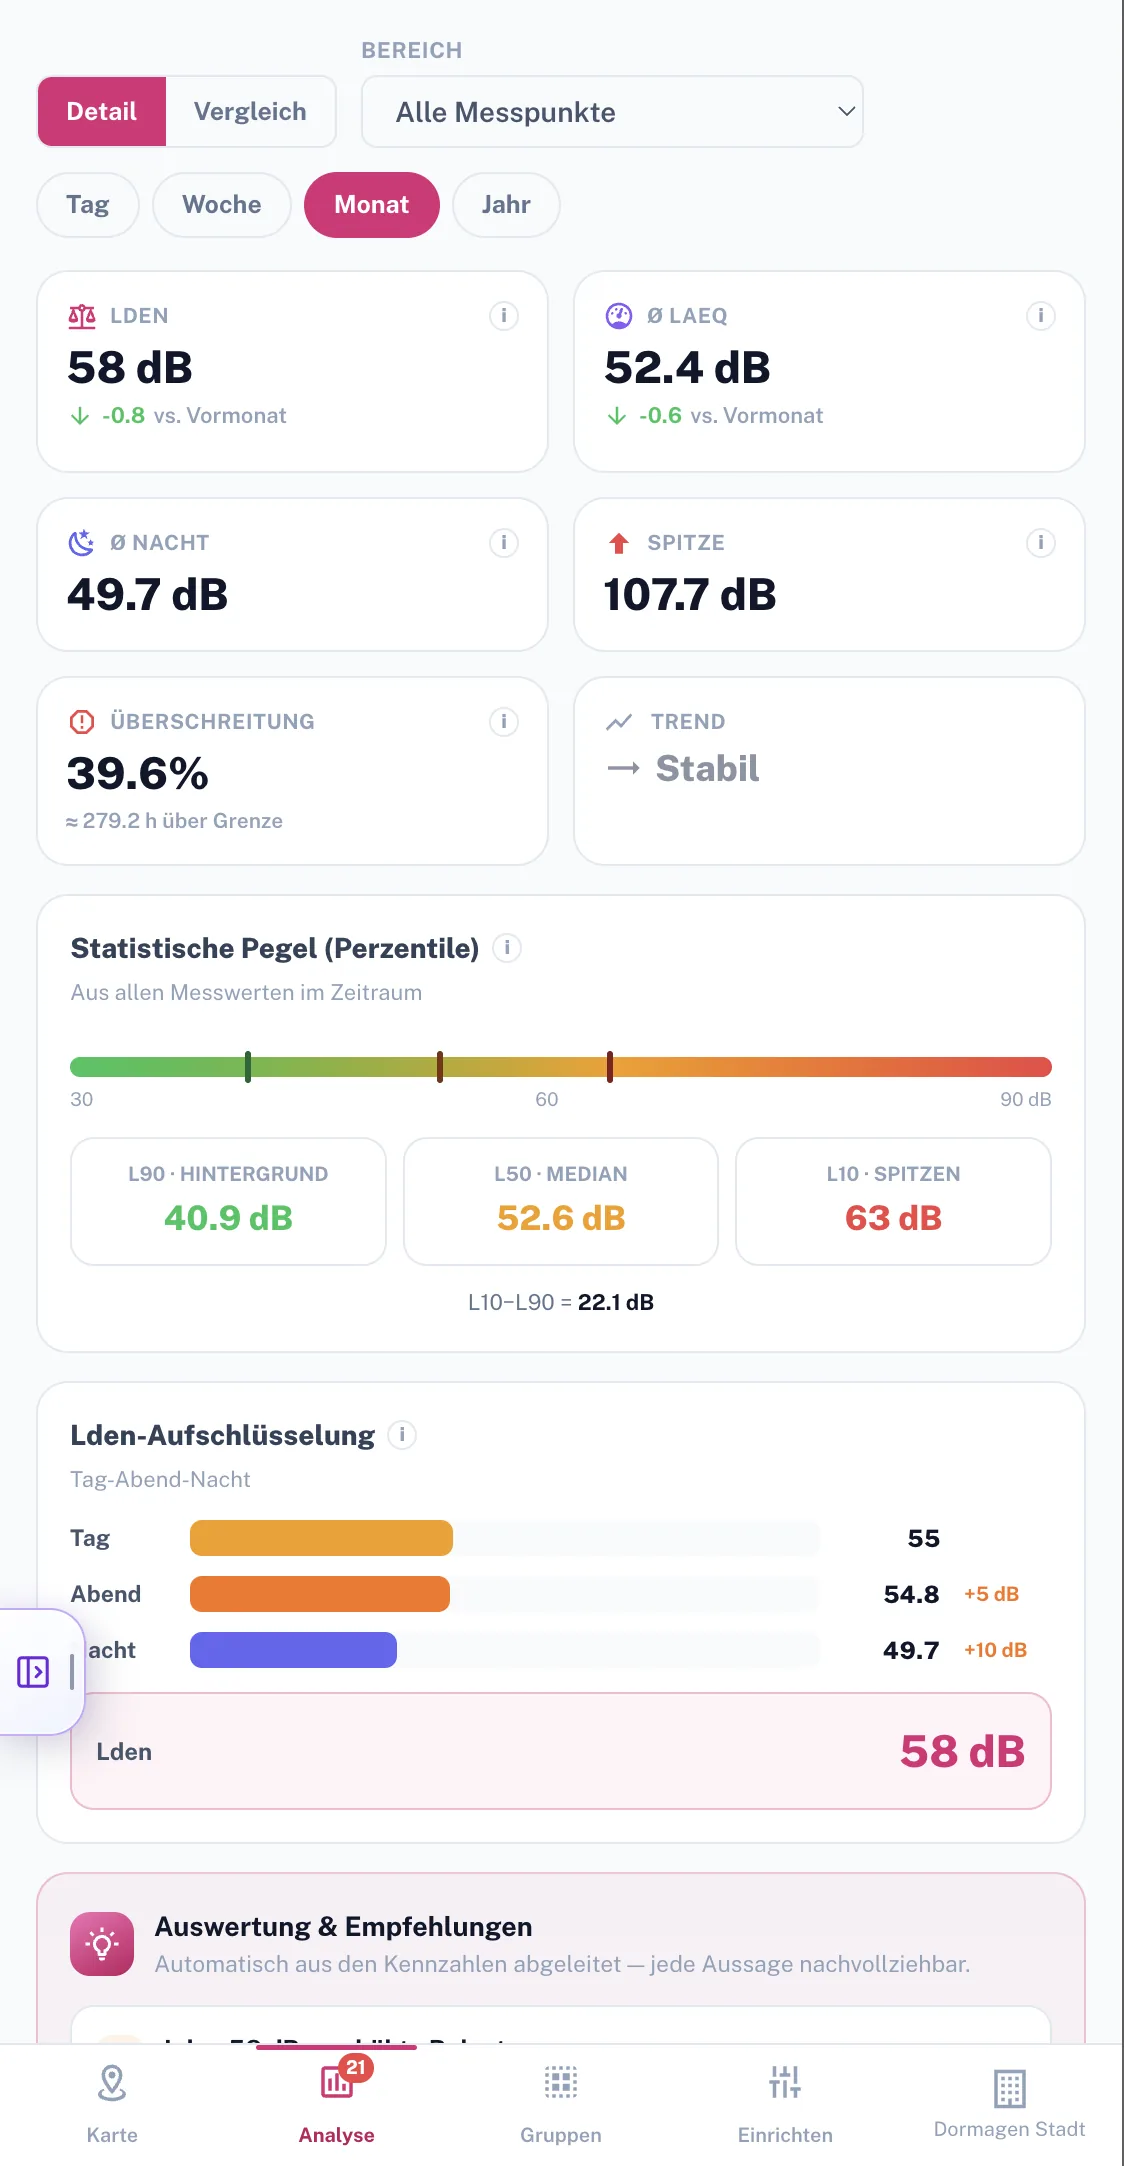
Task: Click the Stabil trend arrow icon
Action: [x=623, y=769]
